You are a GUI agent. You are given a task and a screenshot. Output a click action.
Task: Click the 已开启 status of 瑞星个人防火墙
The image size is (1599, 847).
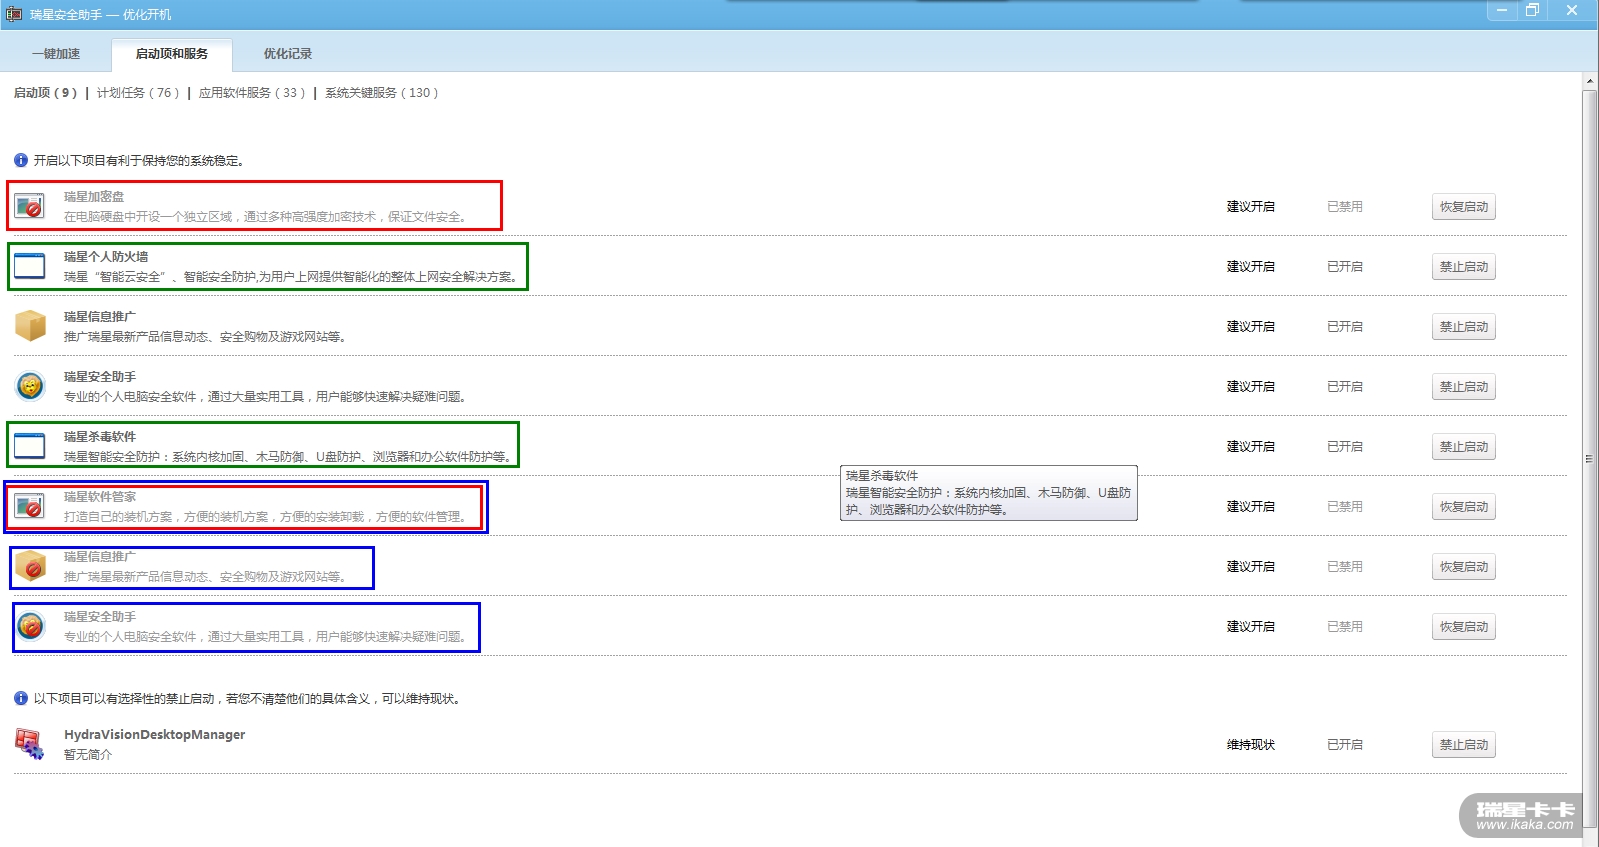point(1345,267)
